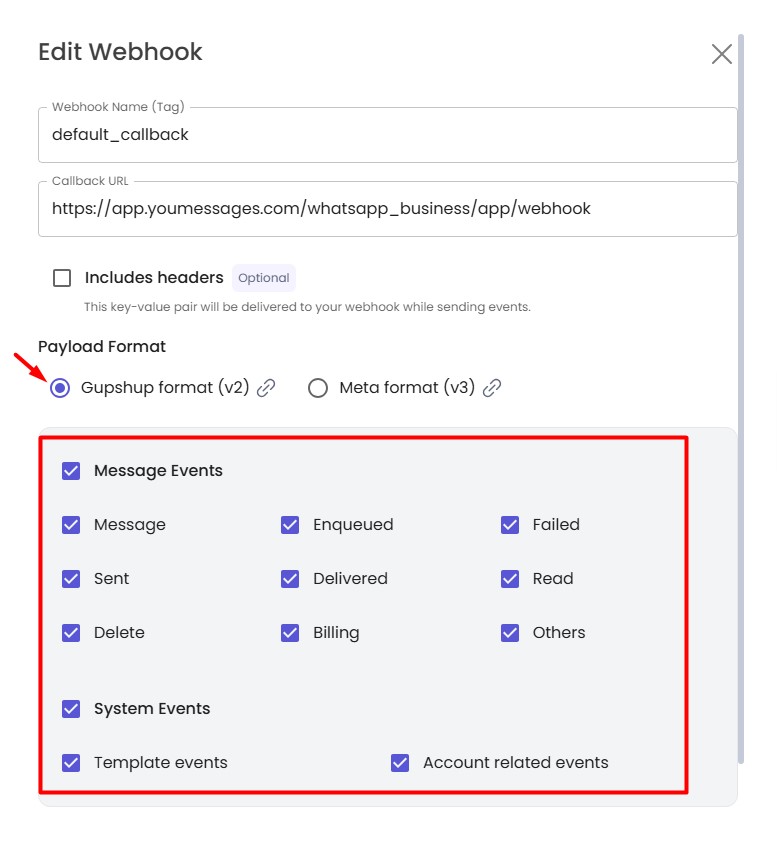Viewport: 777px width, 846px height.
Task: Toggle Account related events checkbox
Action: tap(400, 763)
